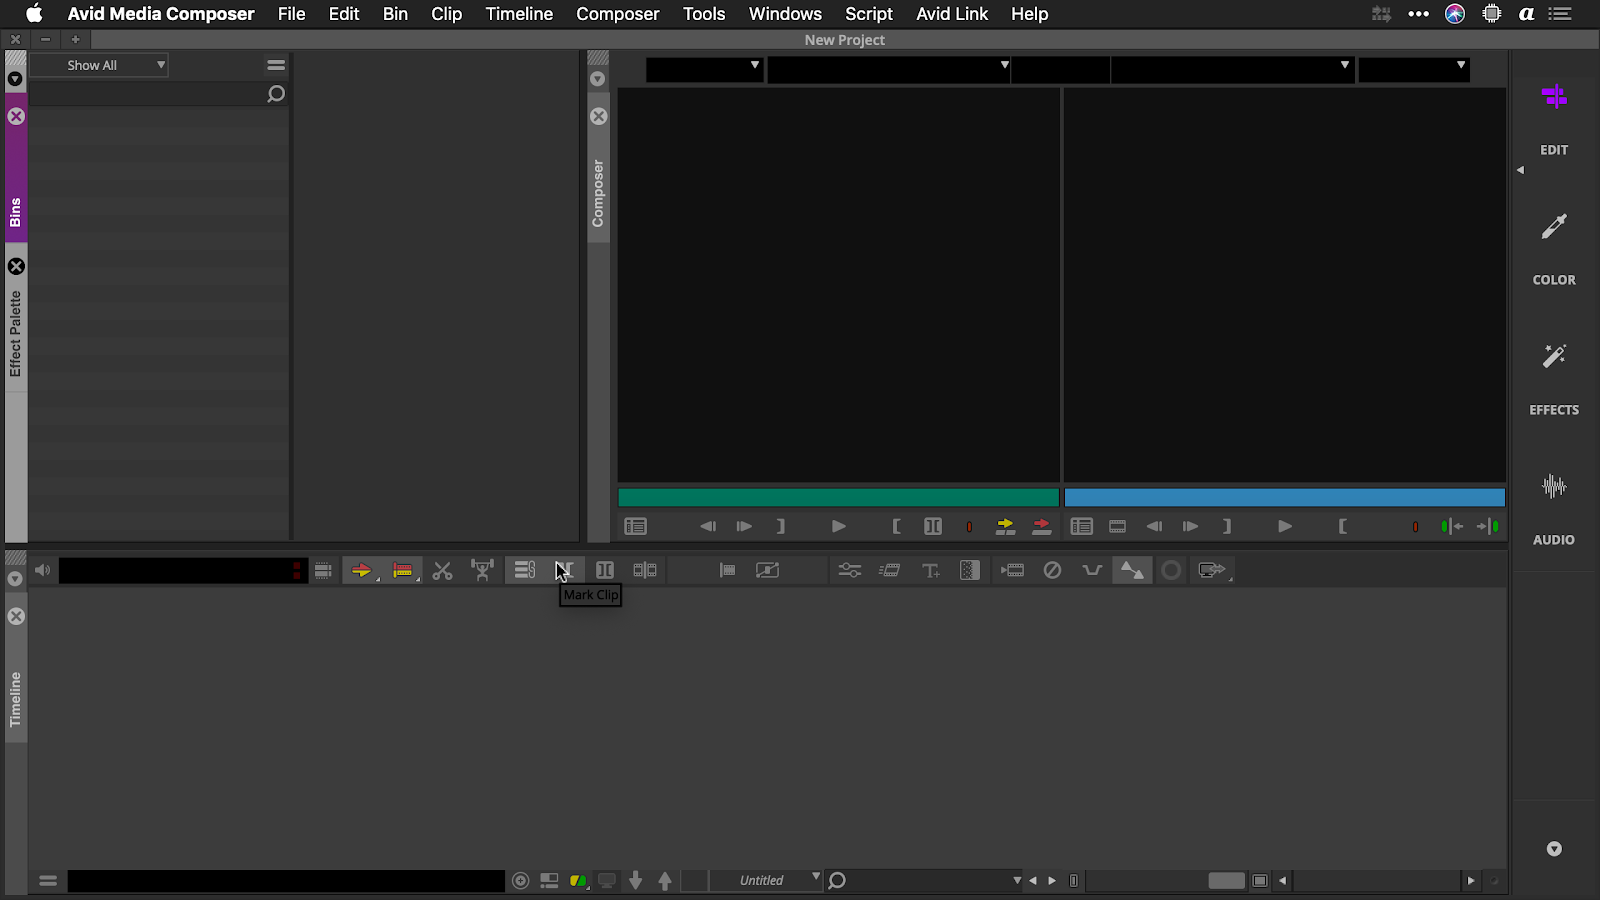The image size is (1600, 900).
Task: Toggle the video quality monitor icon in timeline
Action: click(x=607, y=880)
